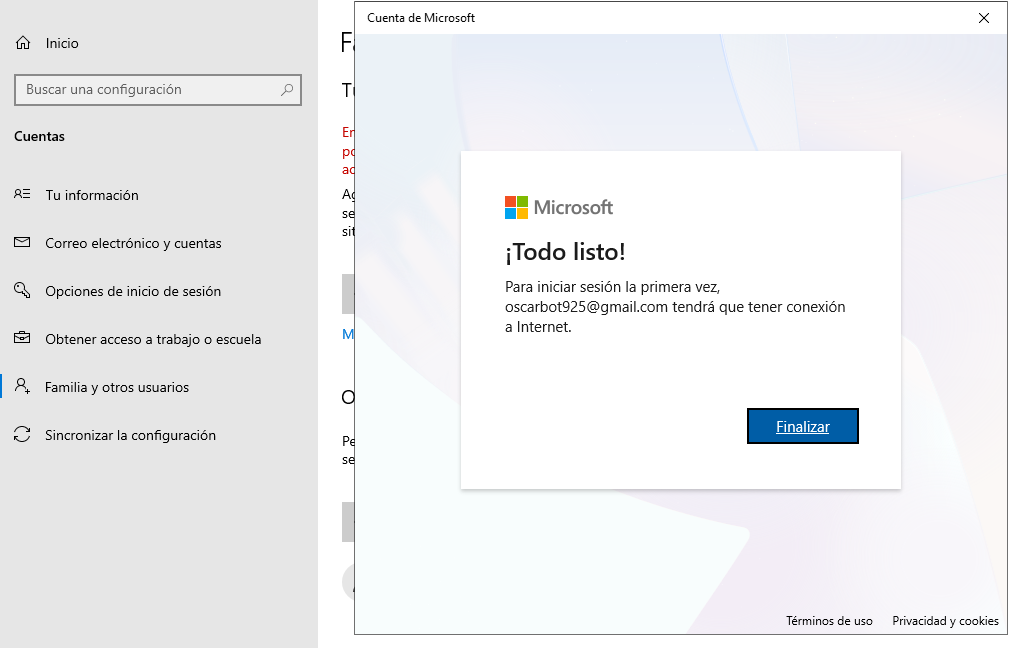
Task: Click the magnifier icon in search box
Action: pyautogui.click(x=287, y=89)
